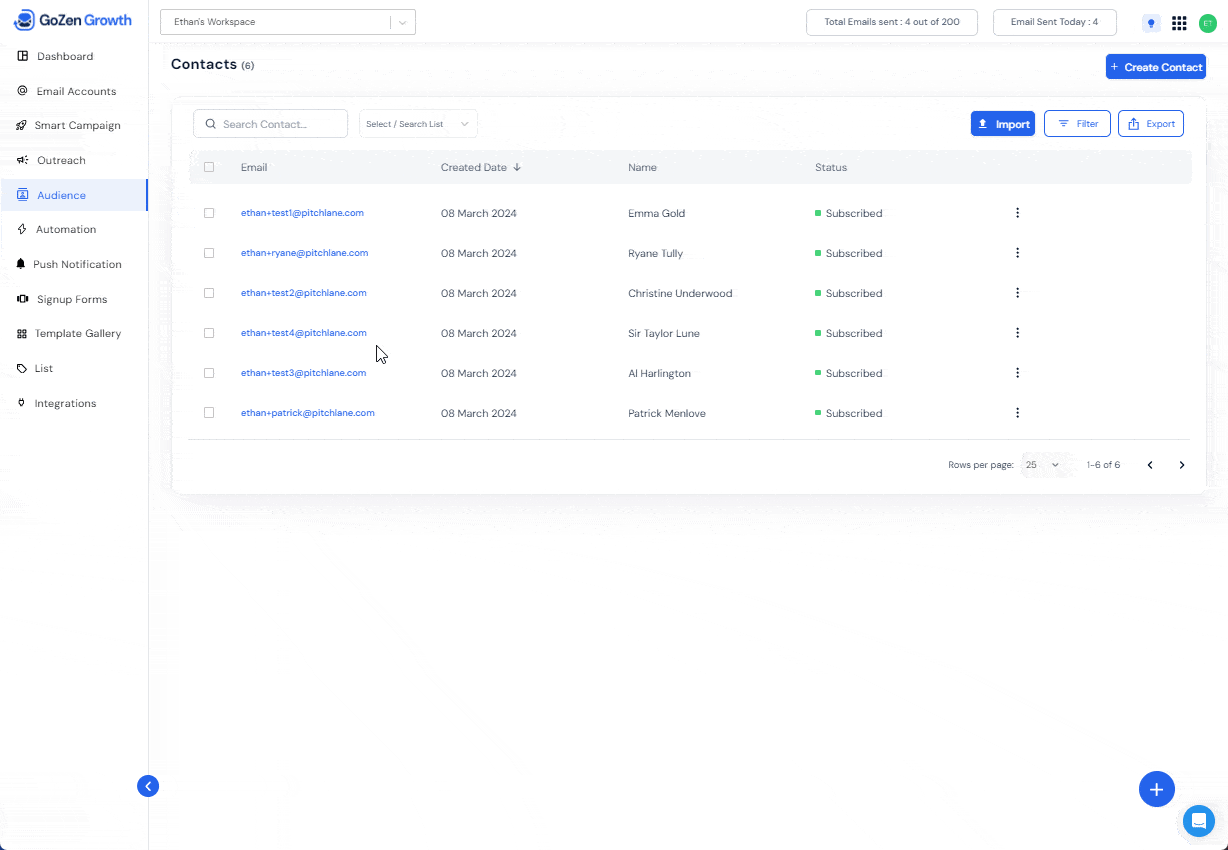Open actions menu for Christine Underwood

[x=1017, y=293]
